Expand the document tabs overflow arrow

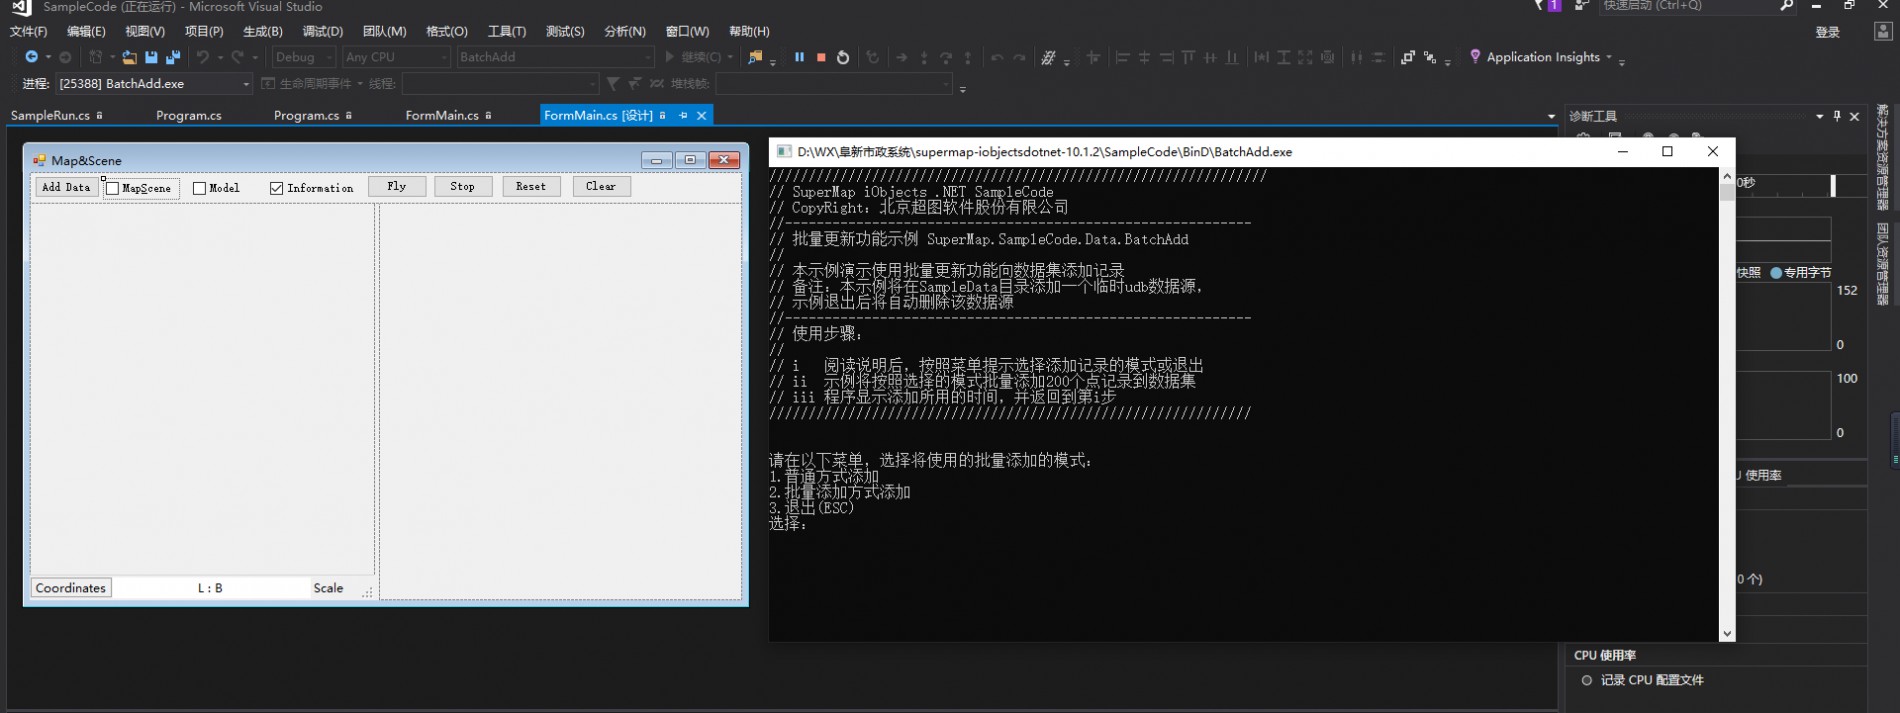coord(1551,117)
